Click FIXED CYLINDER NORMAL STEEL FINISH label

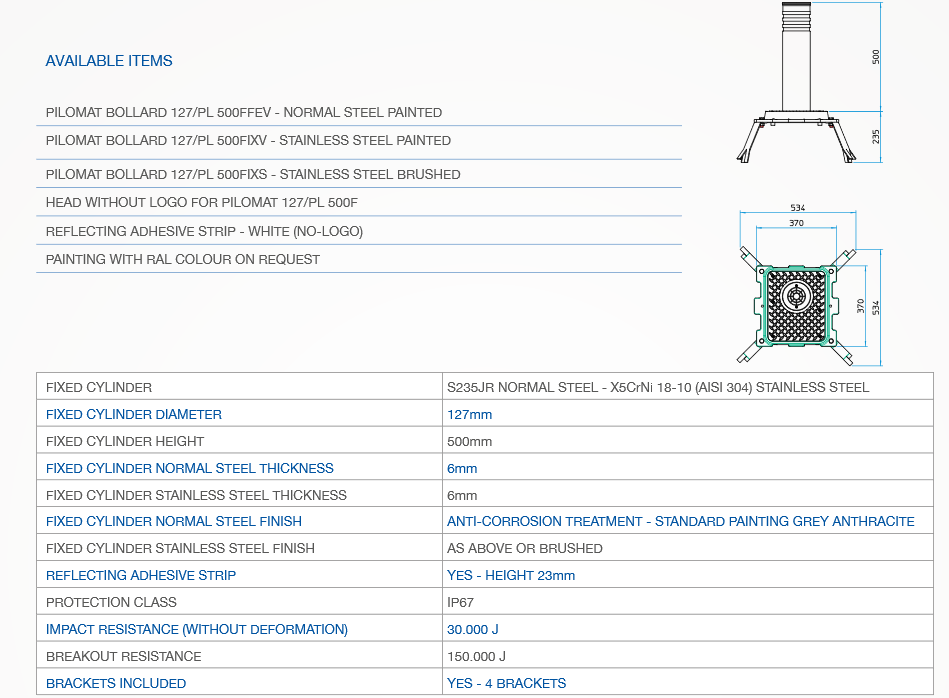(x=174, y=521)
